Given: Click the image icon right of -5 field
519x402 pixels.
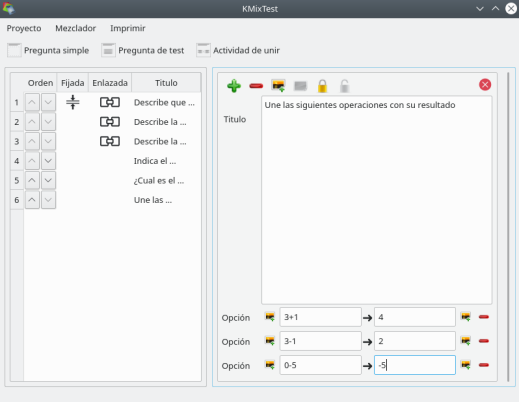Looking at the screenshot, I should [465, 365].
